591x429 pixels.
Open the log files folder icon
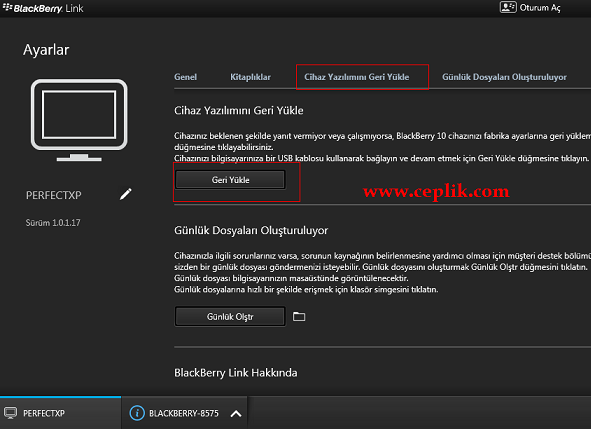pyautogui.click(x=299, y=316)
